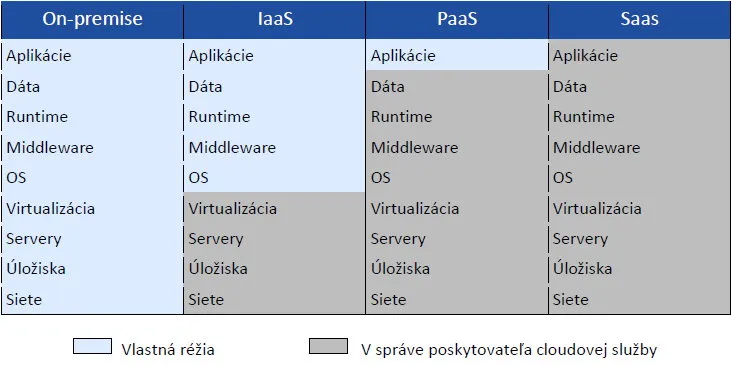The height and width of the screenshot is (365, 732).
Task: Click the Vlastná réžia legend label
Action: coord(168,350)
